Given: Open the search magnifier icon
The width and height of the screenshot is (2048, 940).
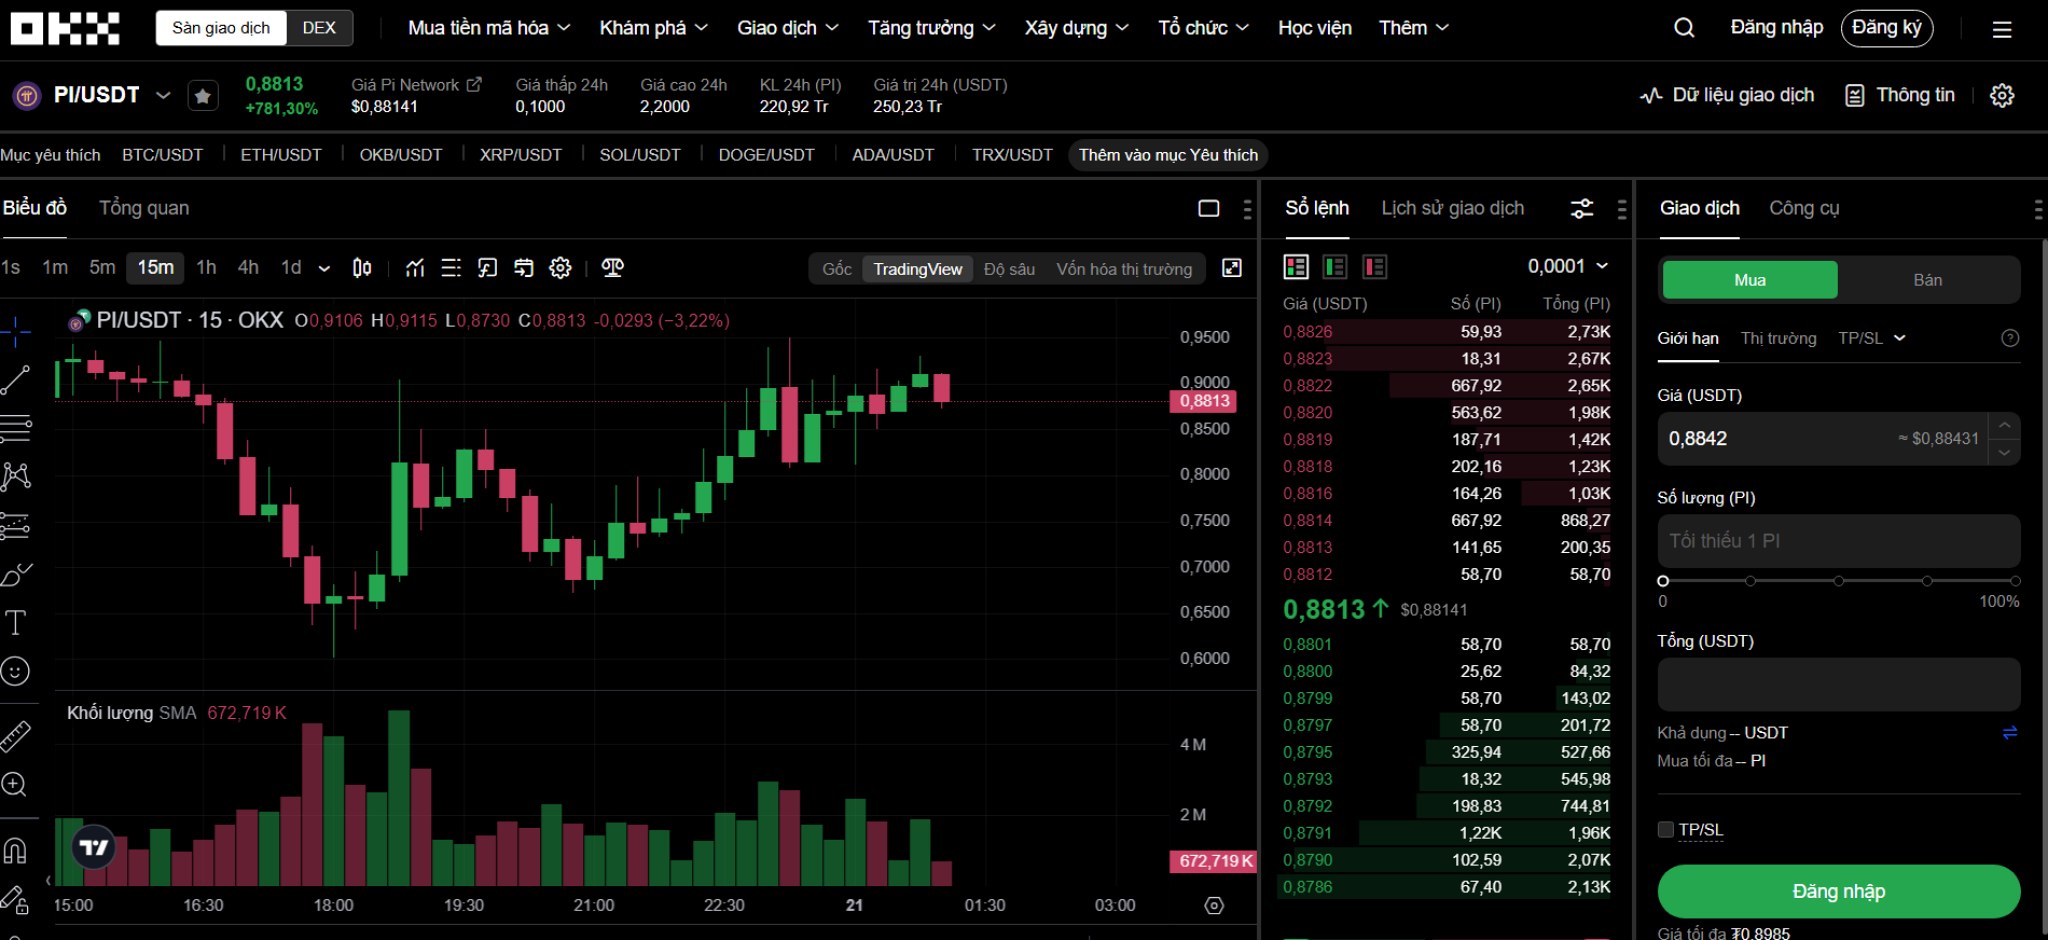Looking at the screenshot, I should click(x=1684, y=28).
